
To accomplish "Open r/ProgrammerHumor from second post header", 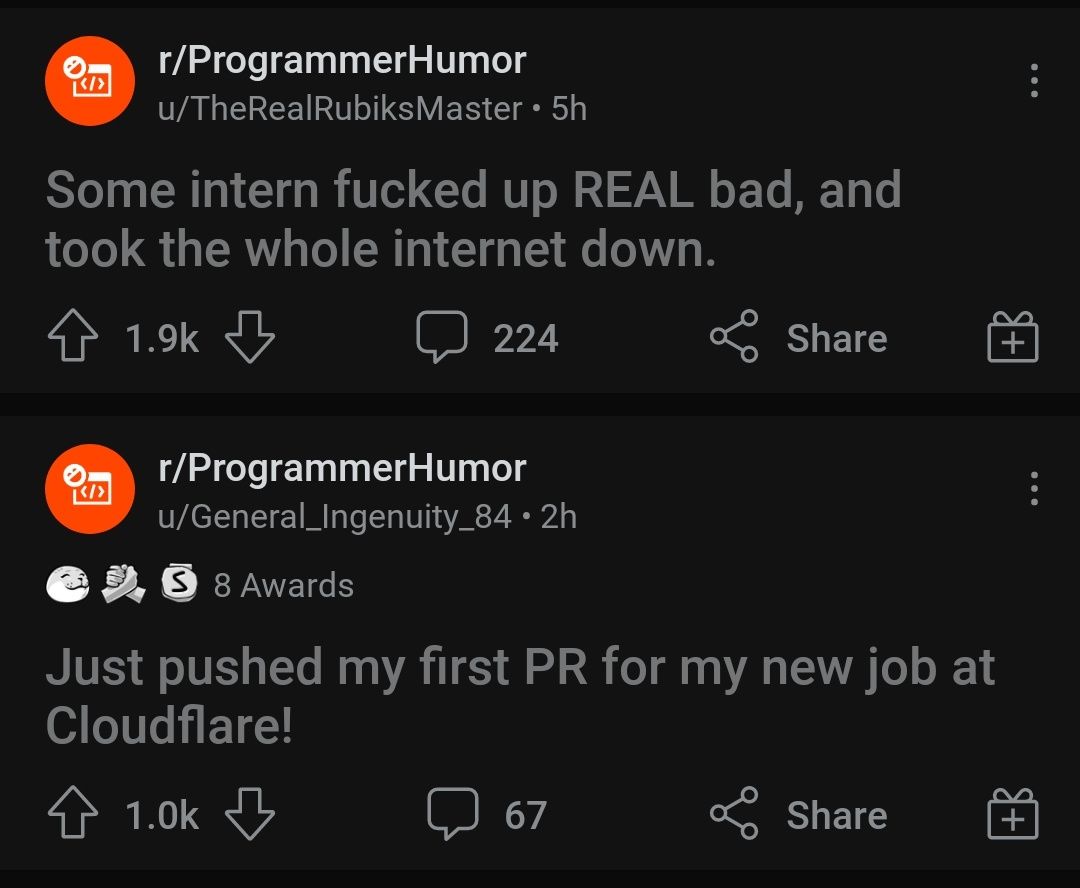I will coord(342,468).
